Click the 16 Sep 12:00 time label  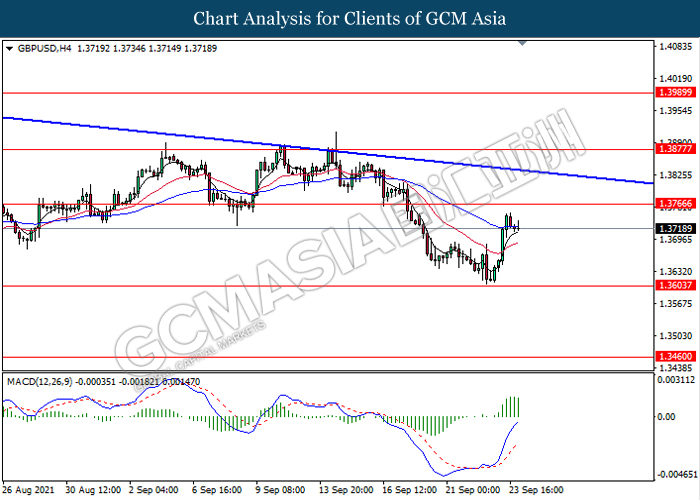(410, 490)
